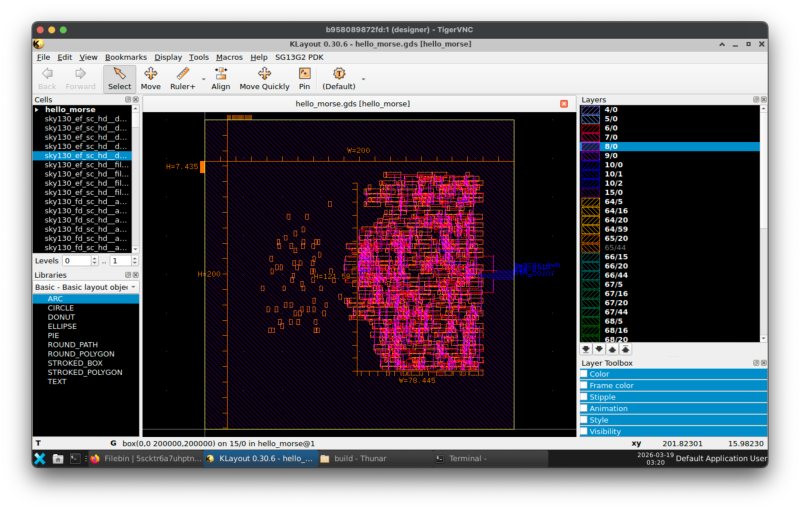Activate the Select arrow tool
This screenshot has width=800, height=510.
coord(119,78)
